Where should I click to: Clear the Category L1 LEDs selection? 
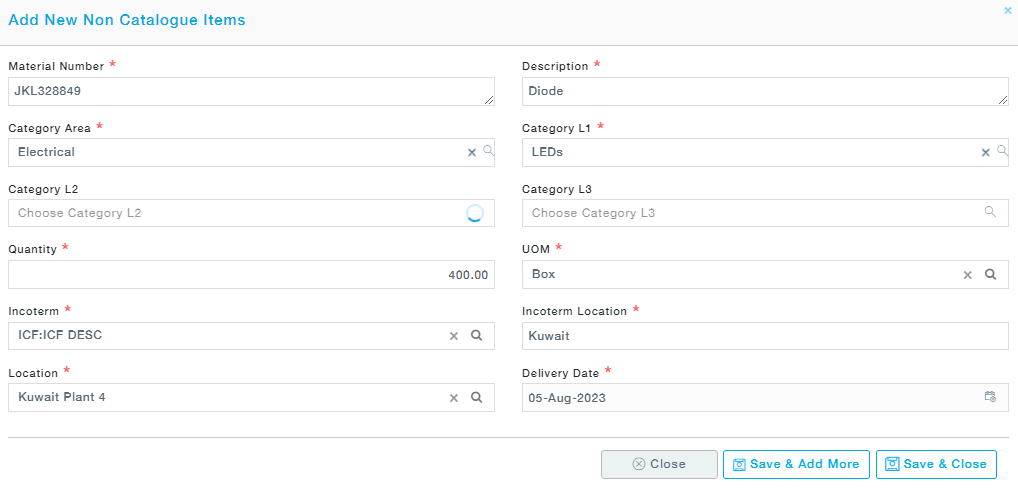tap(985, 152)
